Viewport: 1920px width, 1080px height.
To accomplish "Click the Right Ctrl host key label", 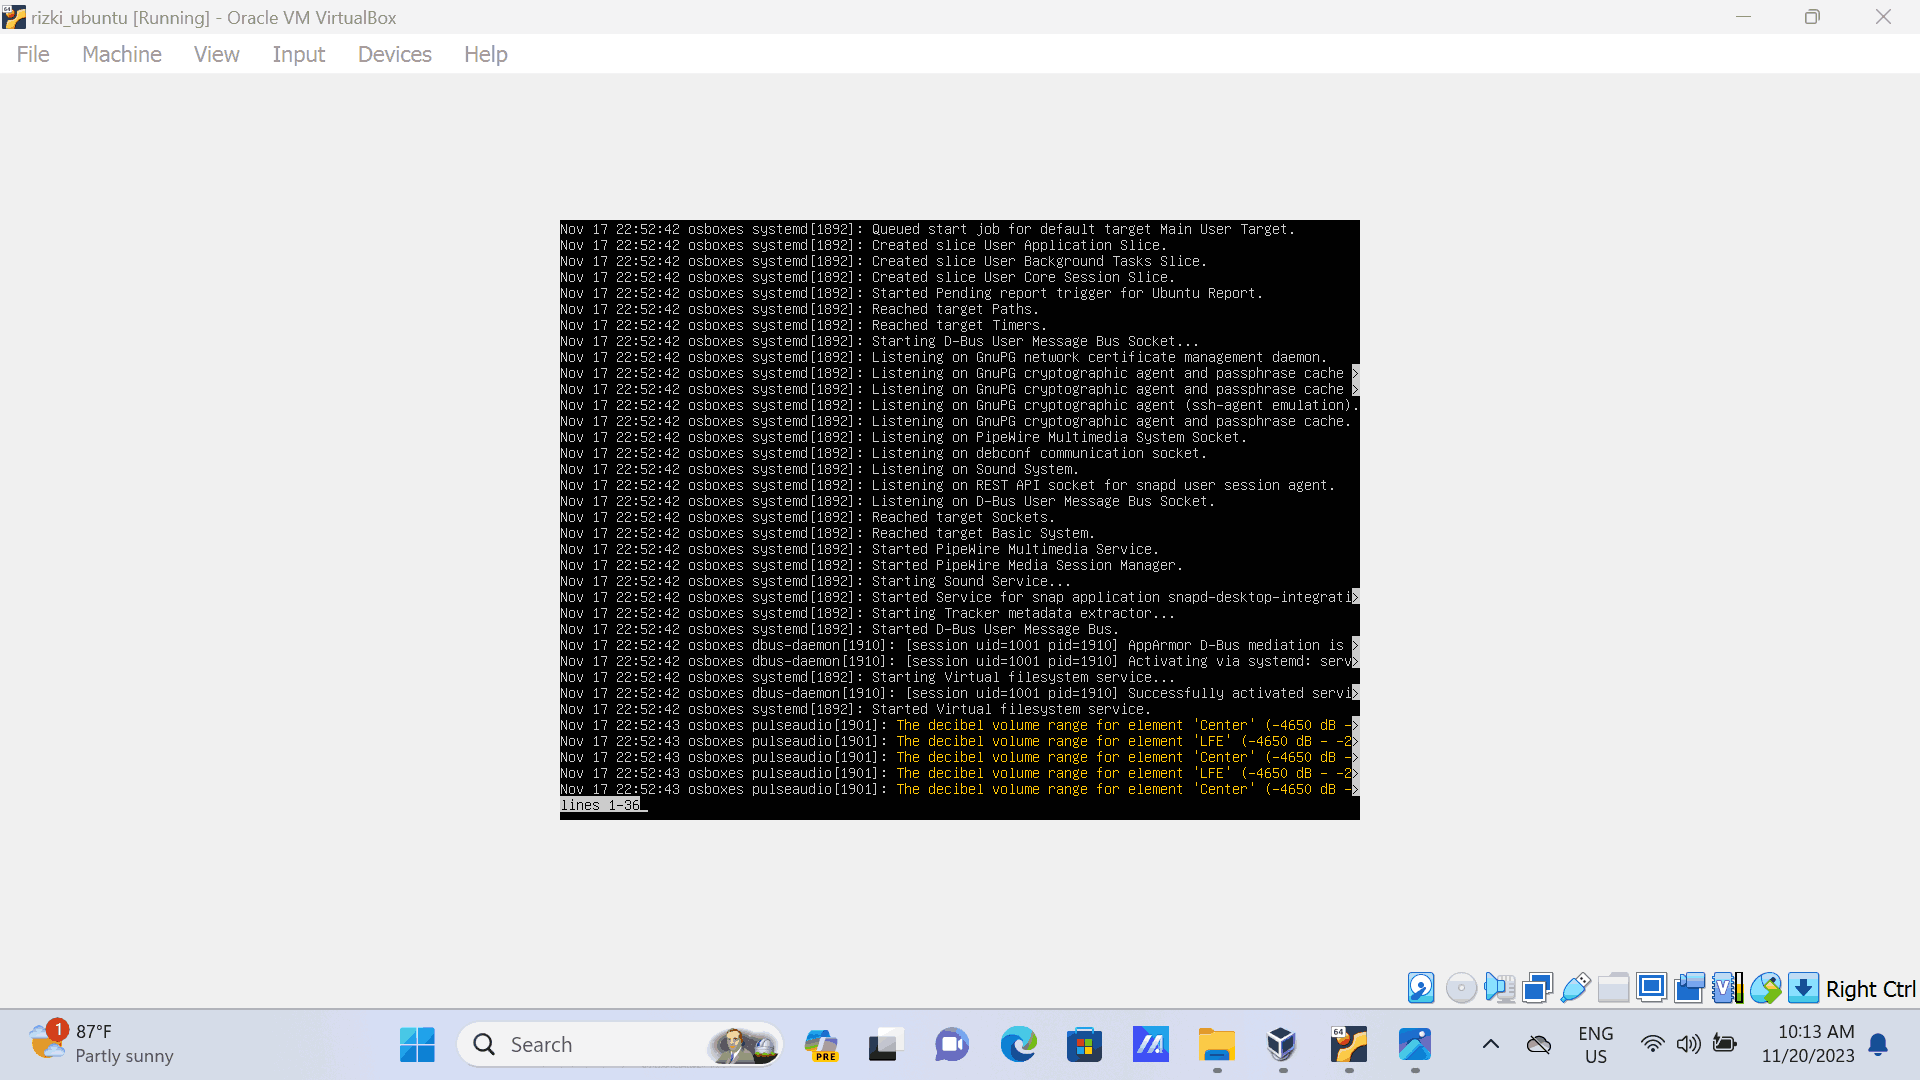I will [x=1870, y=989].
